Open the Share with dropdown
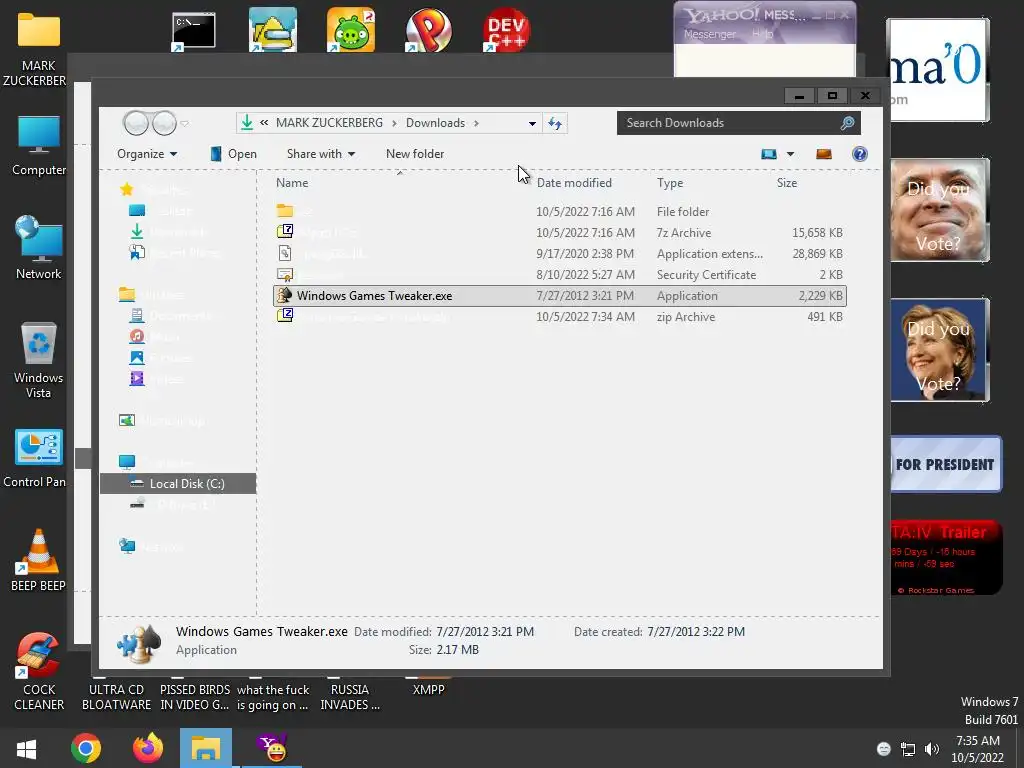The height and width of the screenshot is (768, 1024). coord(321,154)
